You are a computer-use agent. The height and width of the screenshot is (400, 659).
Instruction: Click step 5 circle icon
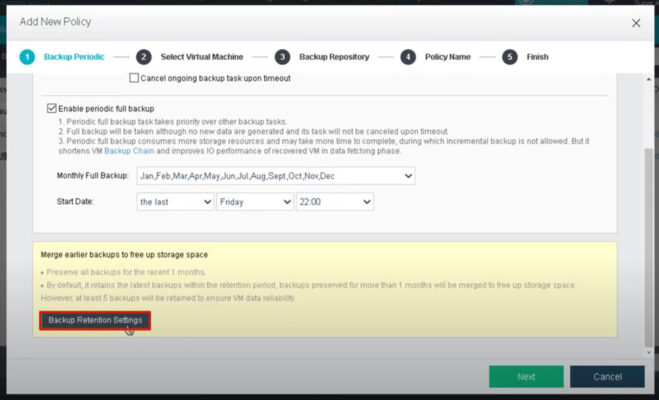pos(510,57)
